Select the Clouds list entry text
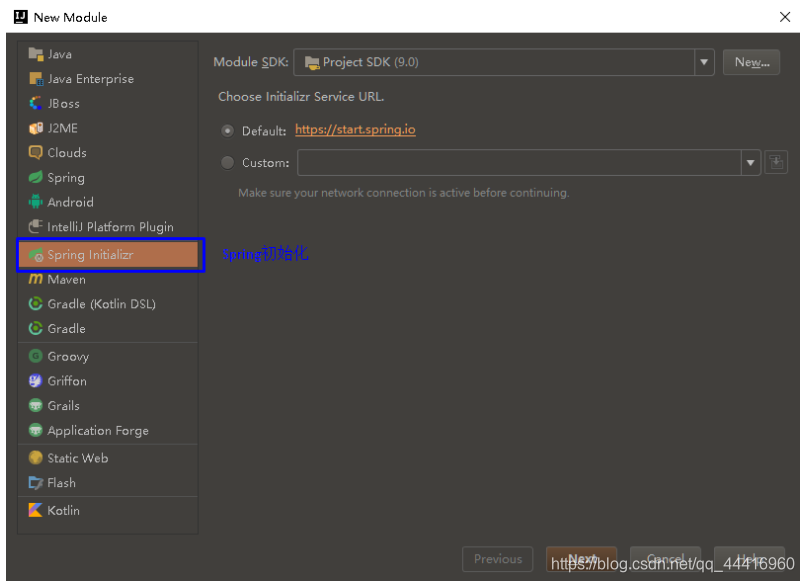Image resolution: width=805 pixels, height=583 pixels. point(67,152)
